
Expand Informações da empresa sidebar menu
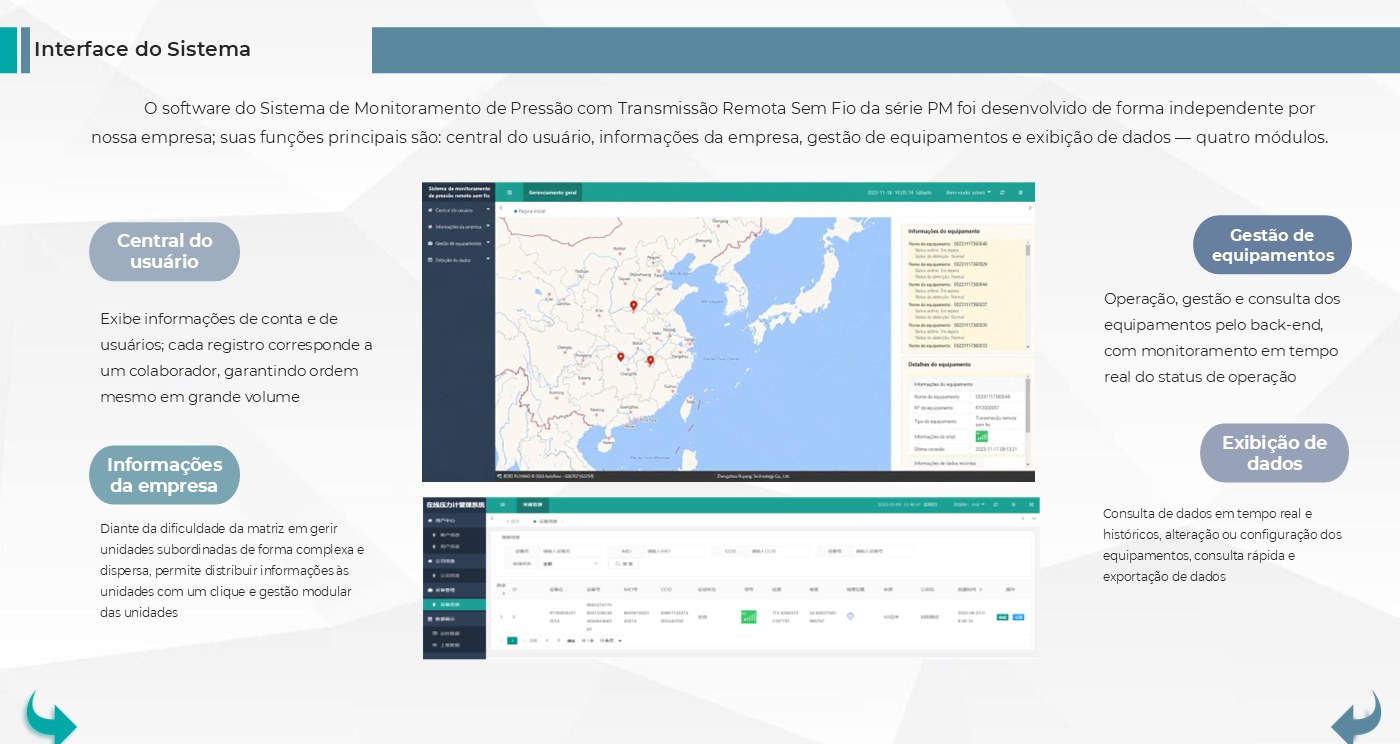(x=457, y=226)
